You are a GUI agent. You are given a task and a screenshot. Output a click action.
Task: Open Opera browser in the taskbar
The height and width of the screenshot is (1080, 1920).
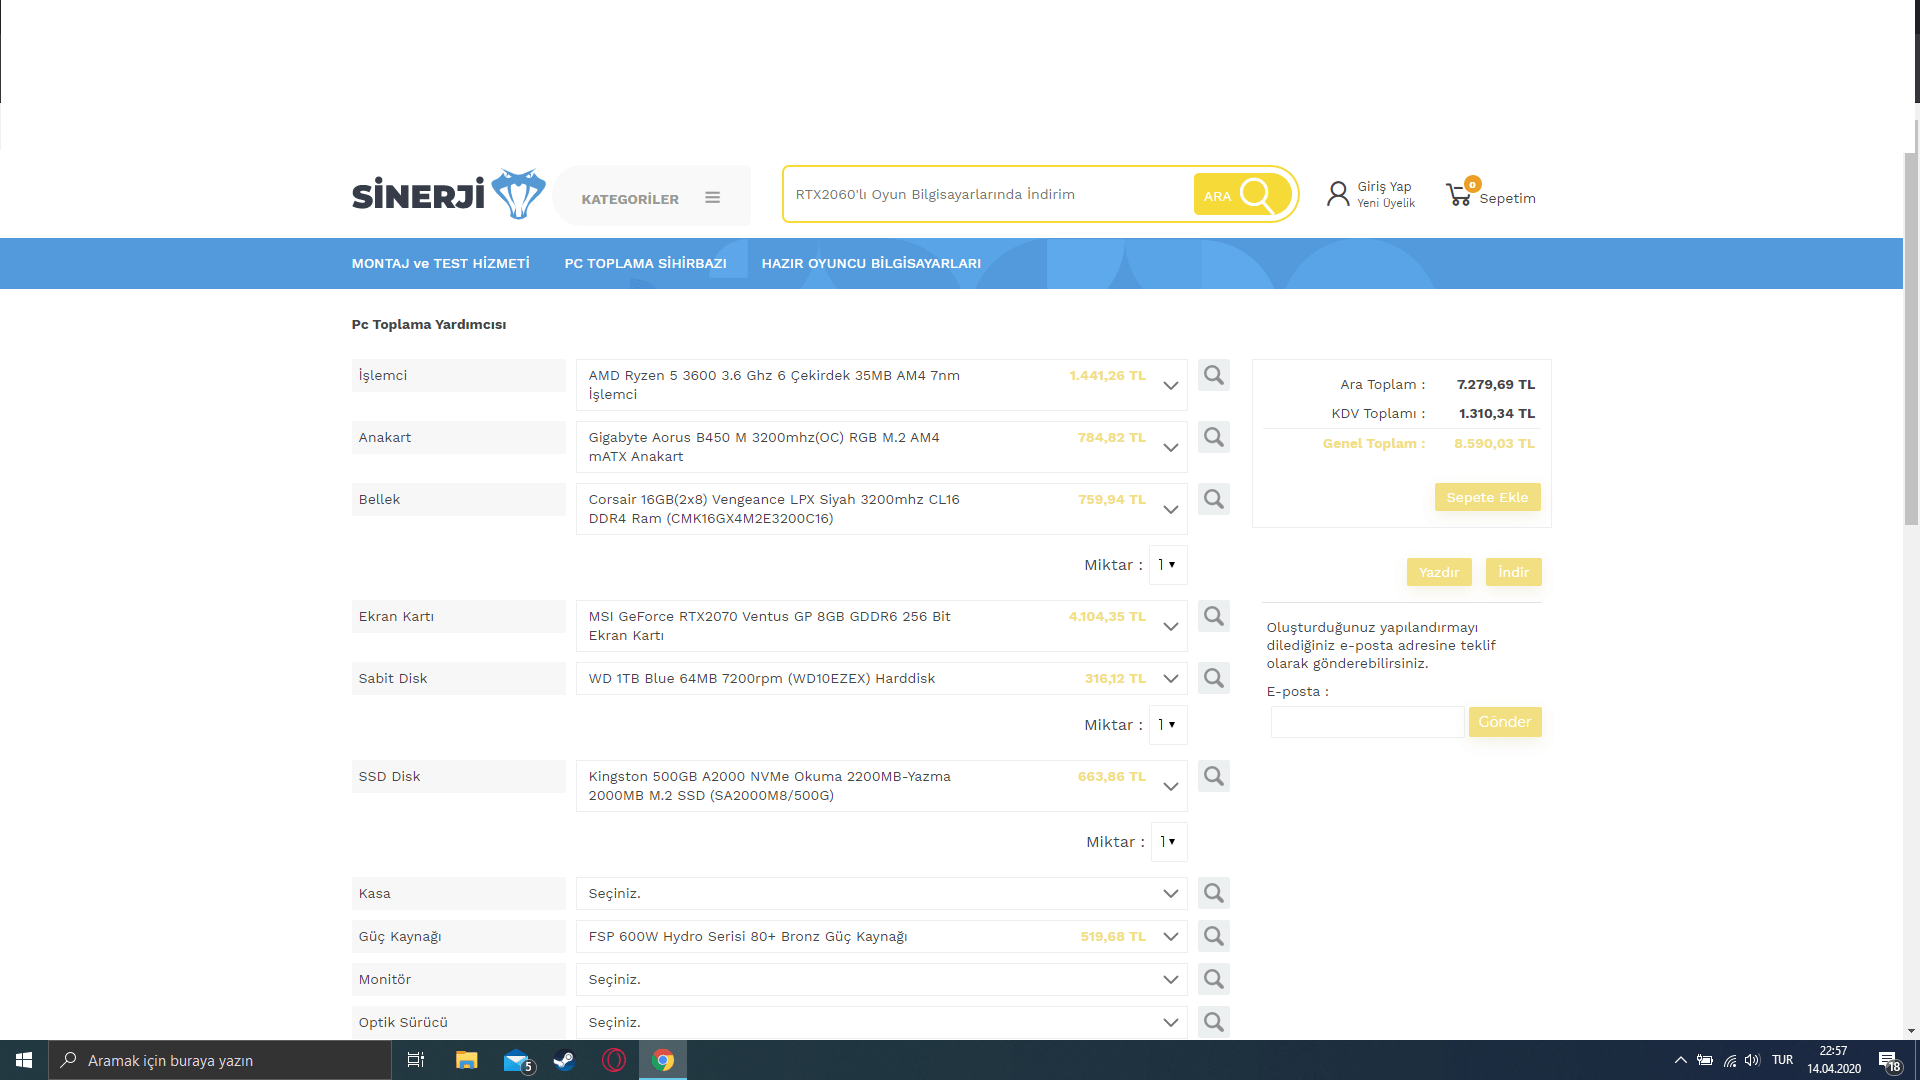point(614,1060)
